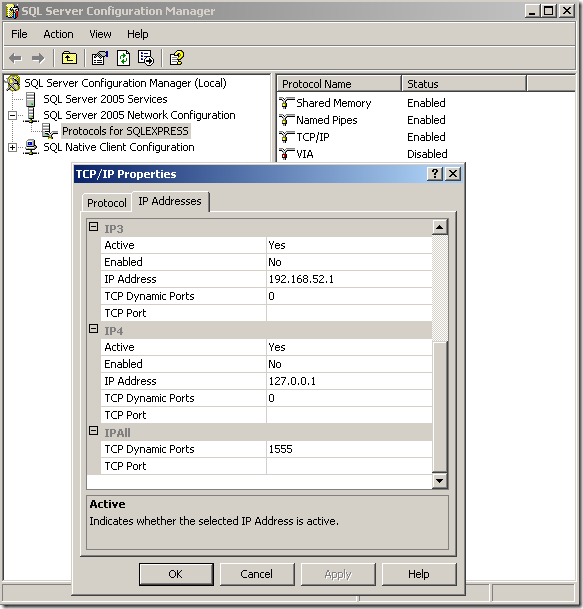Select the Shared Memory protocol row

334,103
